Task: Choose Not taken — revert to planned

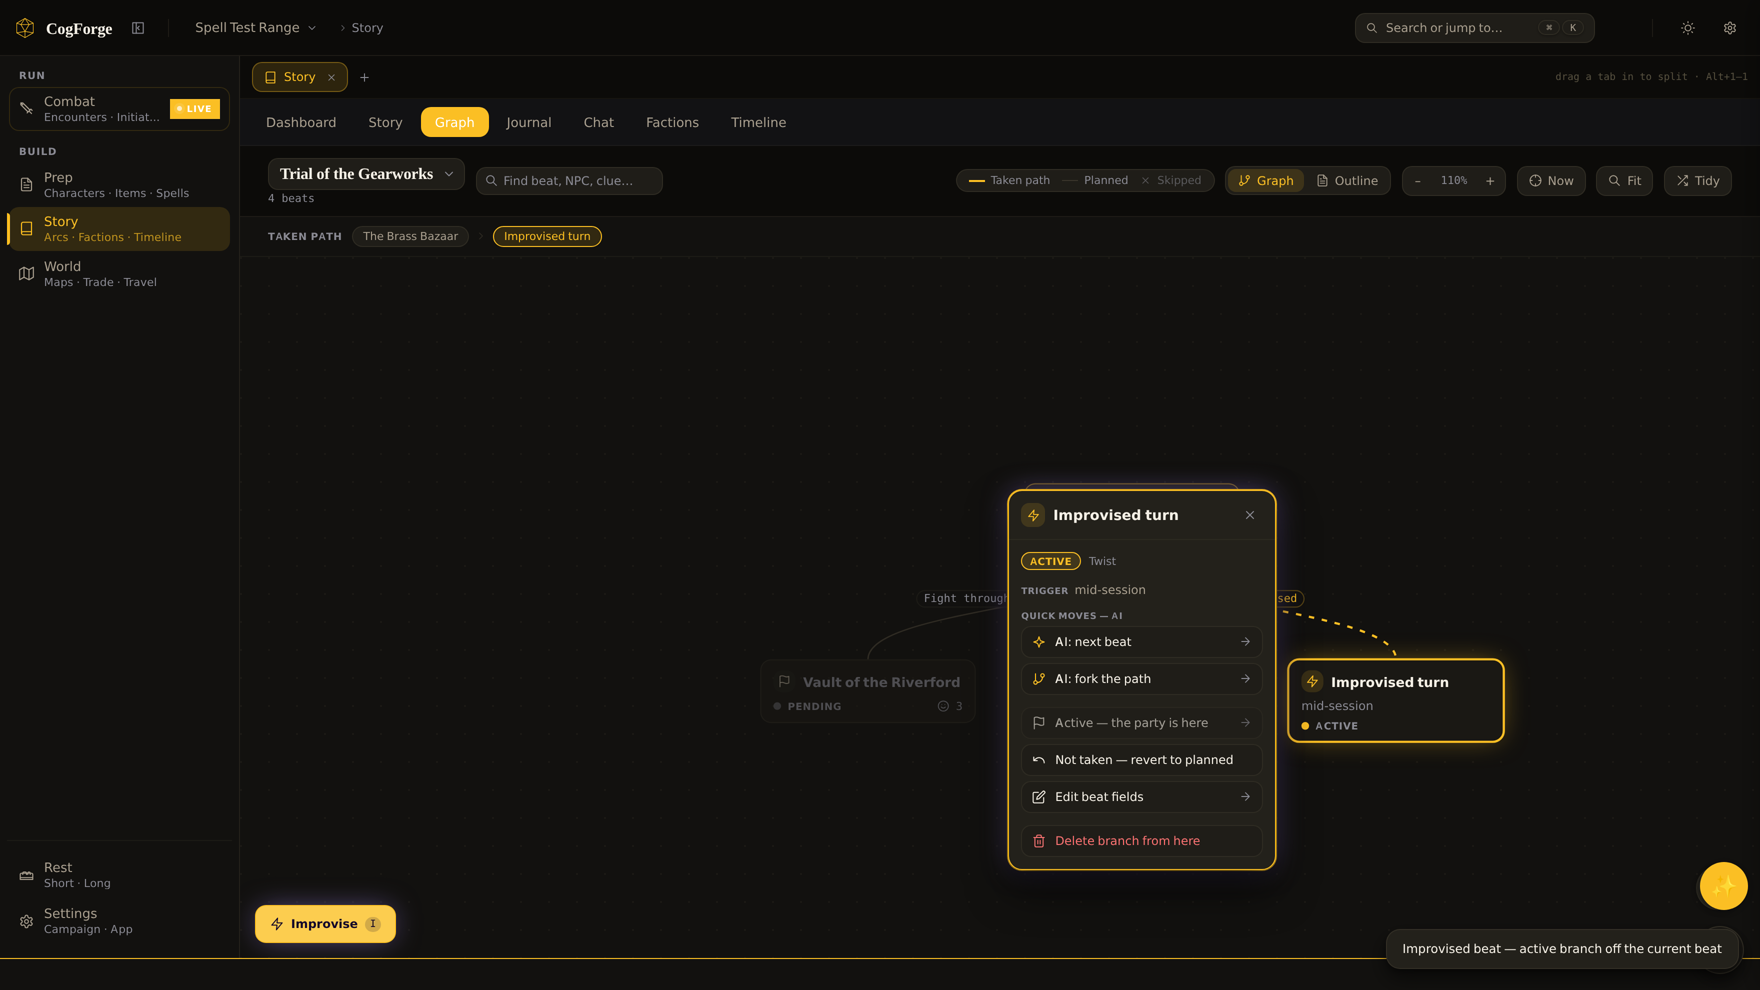Action: (x=1141, y=761)
